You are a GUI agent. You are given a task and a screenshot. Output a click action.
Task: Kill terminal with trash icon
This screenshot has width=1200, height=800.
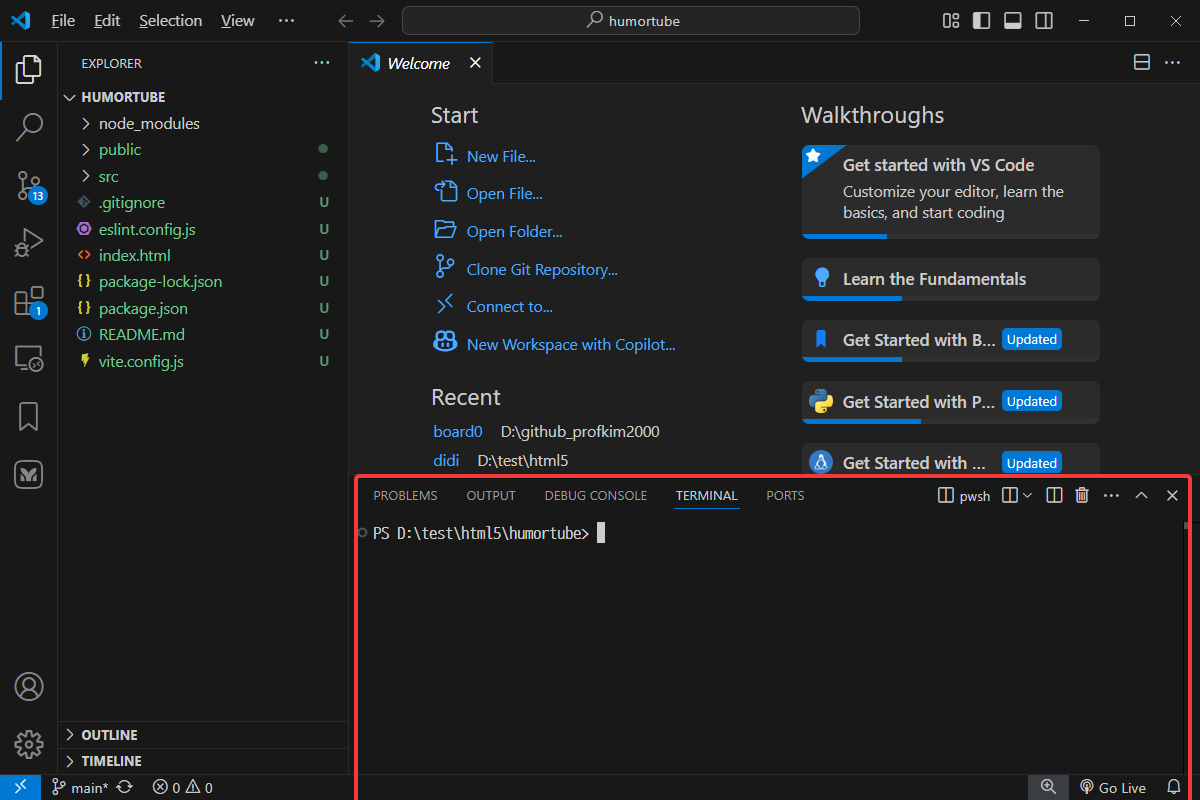(x=1082, y=495)
